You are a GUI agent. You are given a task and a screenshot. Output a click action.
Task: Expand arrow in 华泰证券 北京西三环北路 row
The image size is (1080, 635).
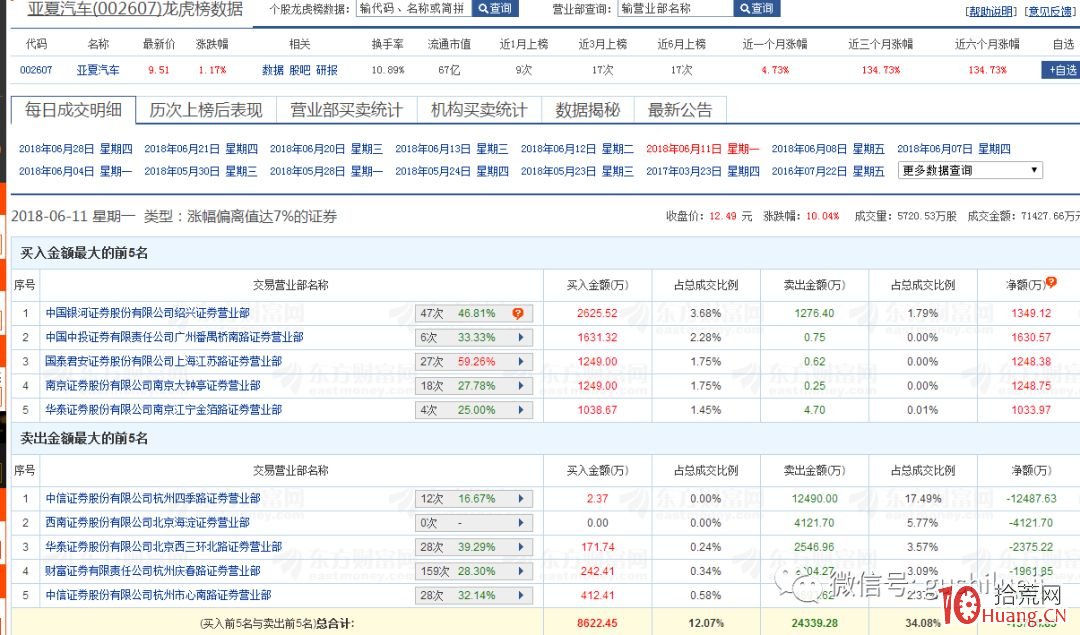coord(521,547)
